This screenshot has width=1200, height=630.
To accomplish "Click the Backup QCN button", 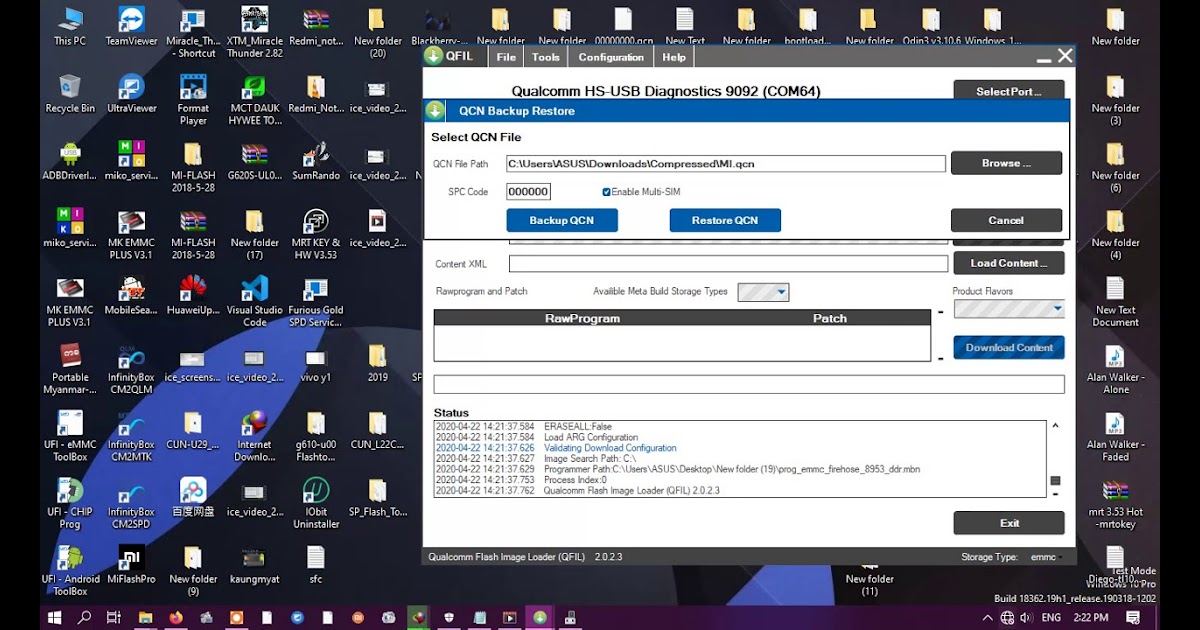I will point(562,220).
